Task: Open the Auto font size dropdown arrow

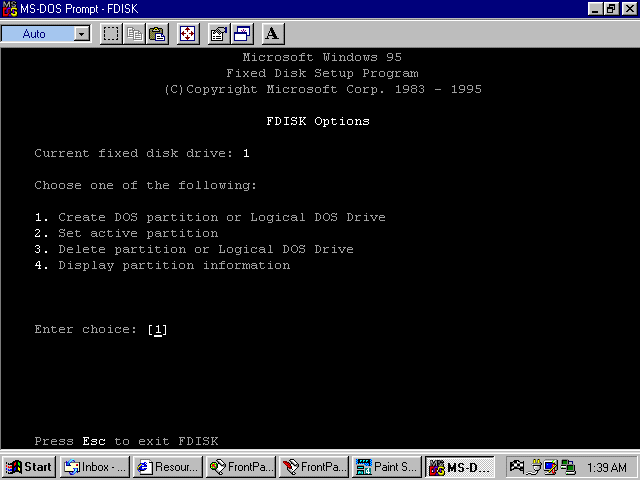Action: click(82, 34)
